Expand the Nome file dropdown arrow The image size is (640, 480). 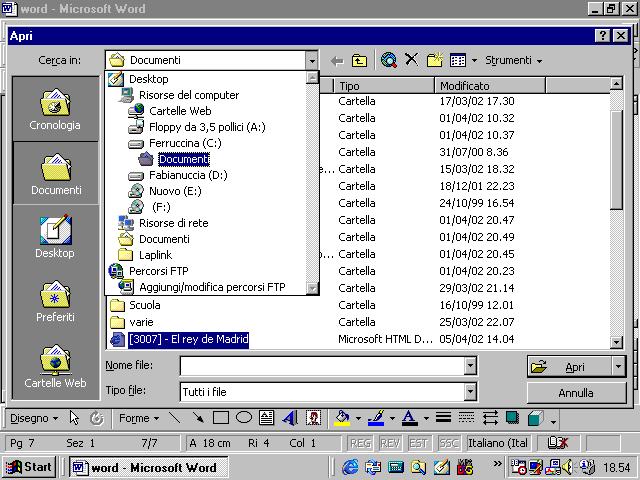point(470,366)
